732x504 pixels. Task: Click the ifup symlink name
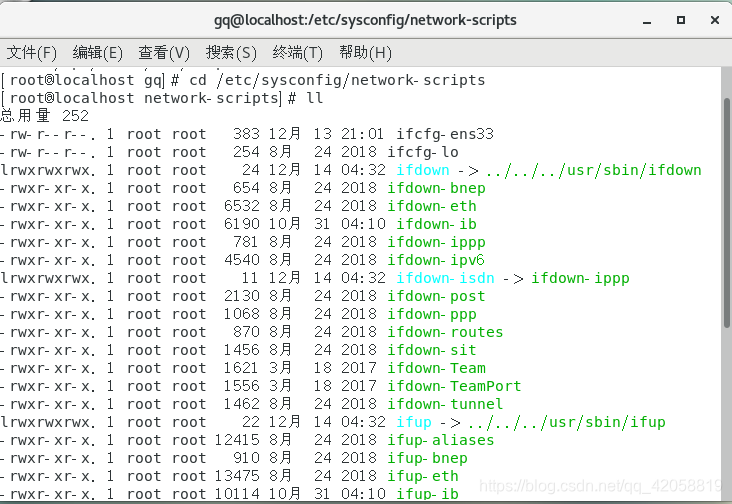(x=414, y=422)
